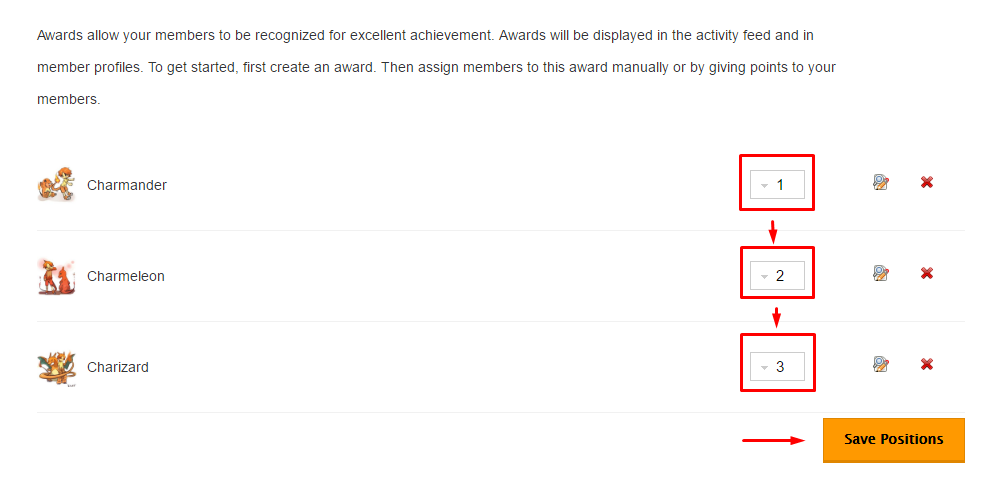Viewport: 992px width, 480px height.
Task: Click the awards description paragraph
Action: [x=437, y=67]
